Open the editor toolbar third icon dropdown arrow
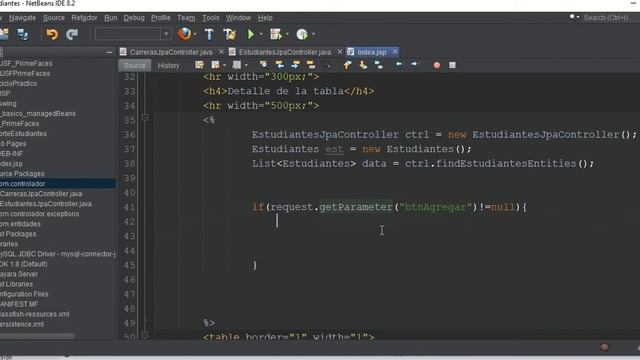Image resolution: width=640 pixels, height=360 pixels. 246,65
